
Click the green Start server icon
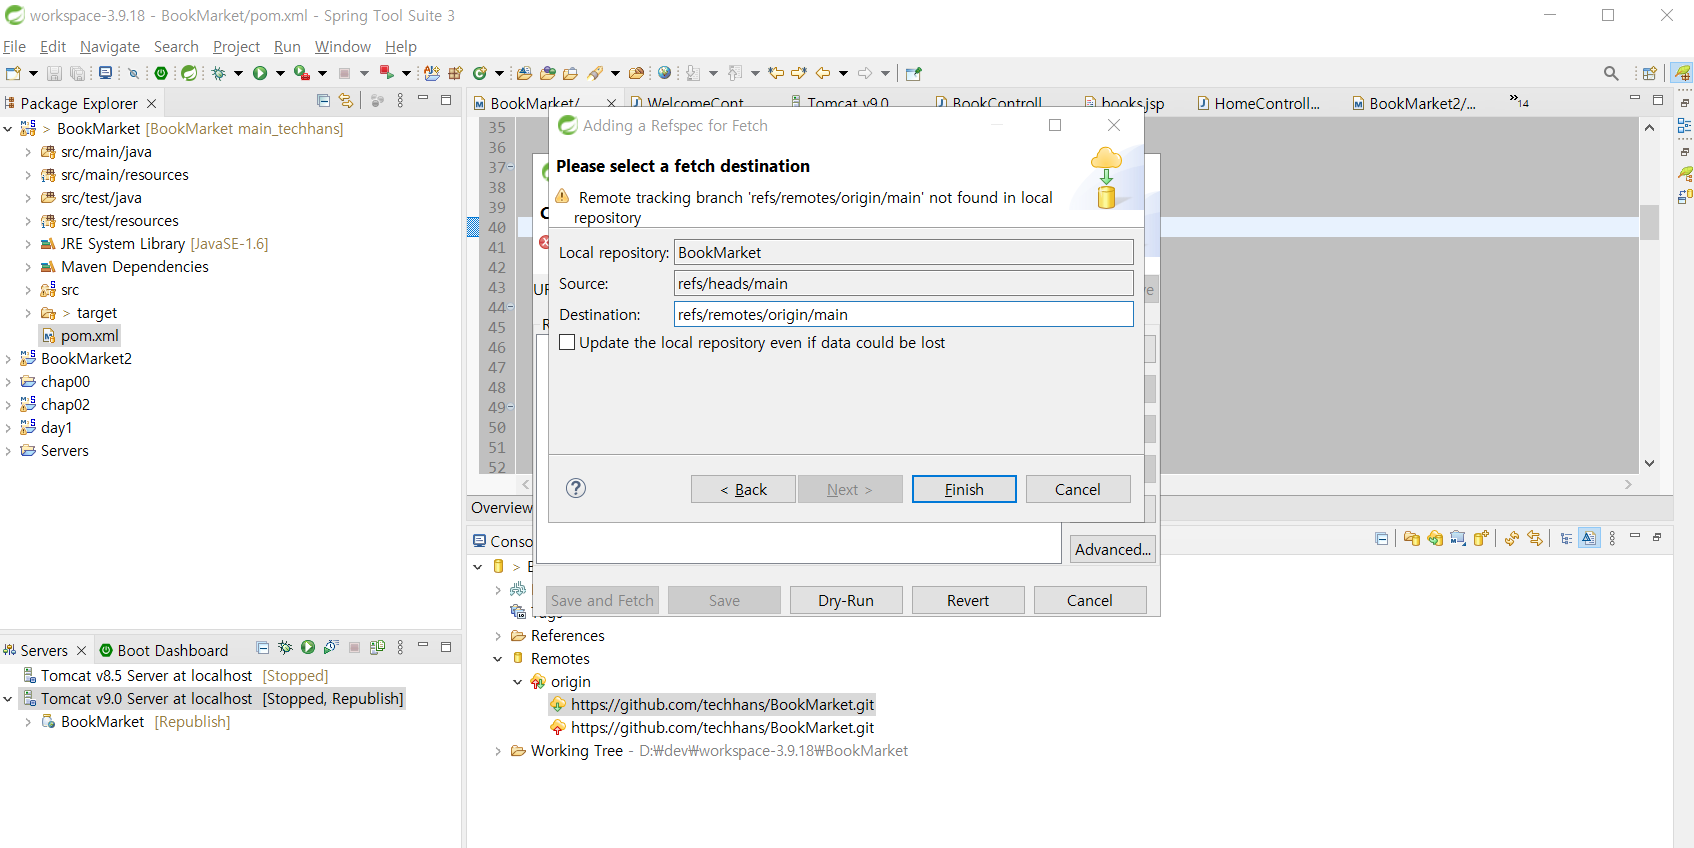[x=308, y=648]
